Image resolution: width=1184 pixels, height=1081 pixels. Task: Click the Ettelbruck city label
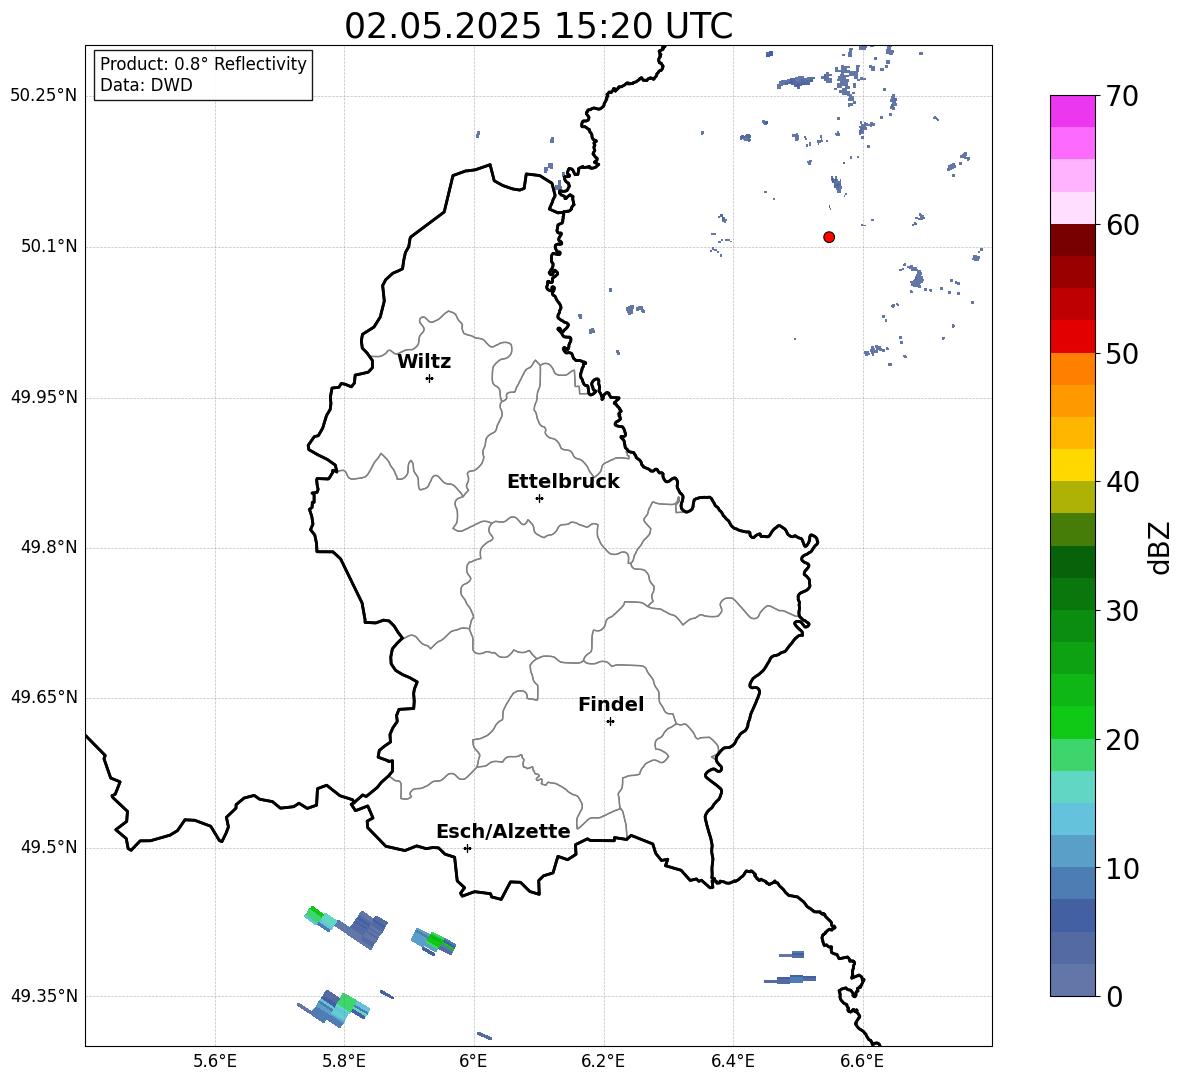pos(563,482)
